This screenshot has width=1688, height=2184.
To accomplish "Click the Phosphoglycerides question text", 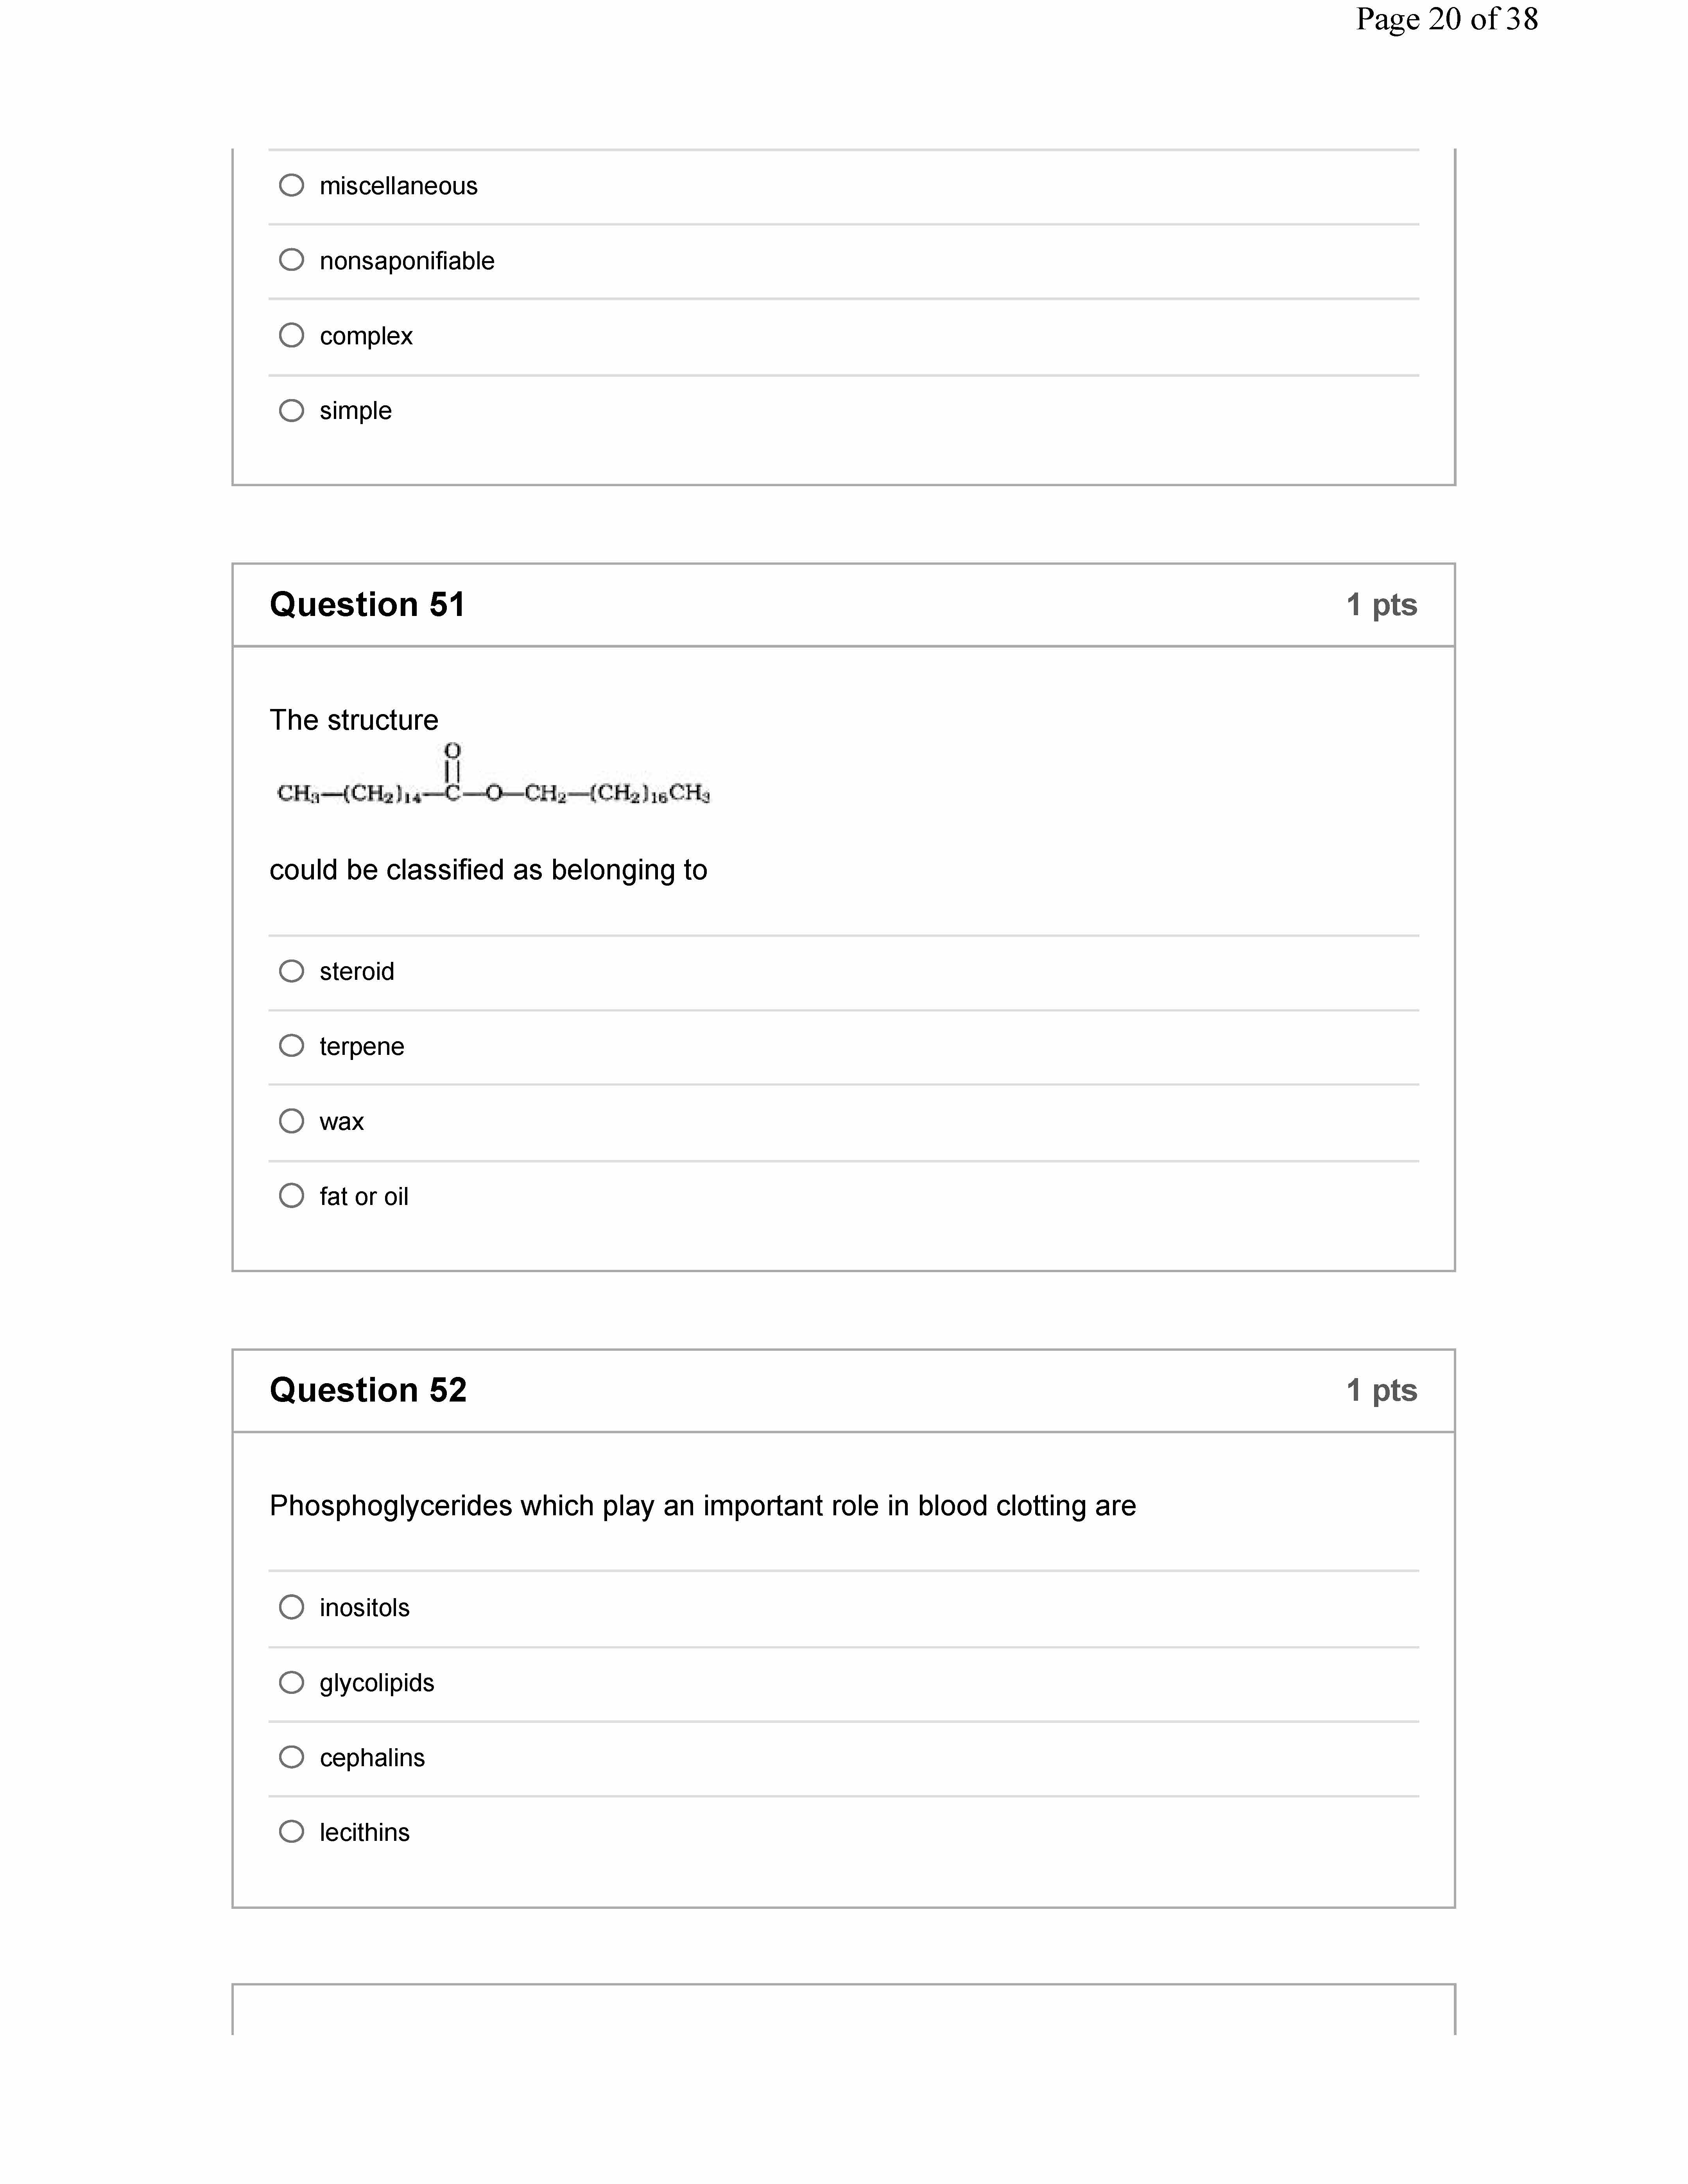I will click(702, 1506).
